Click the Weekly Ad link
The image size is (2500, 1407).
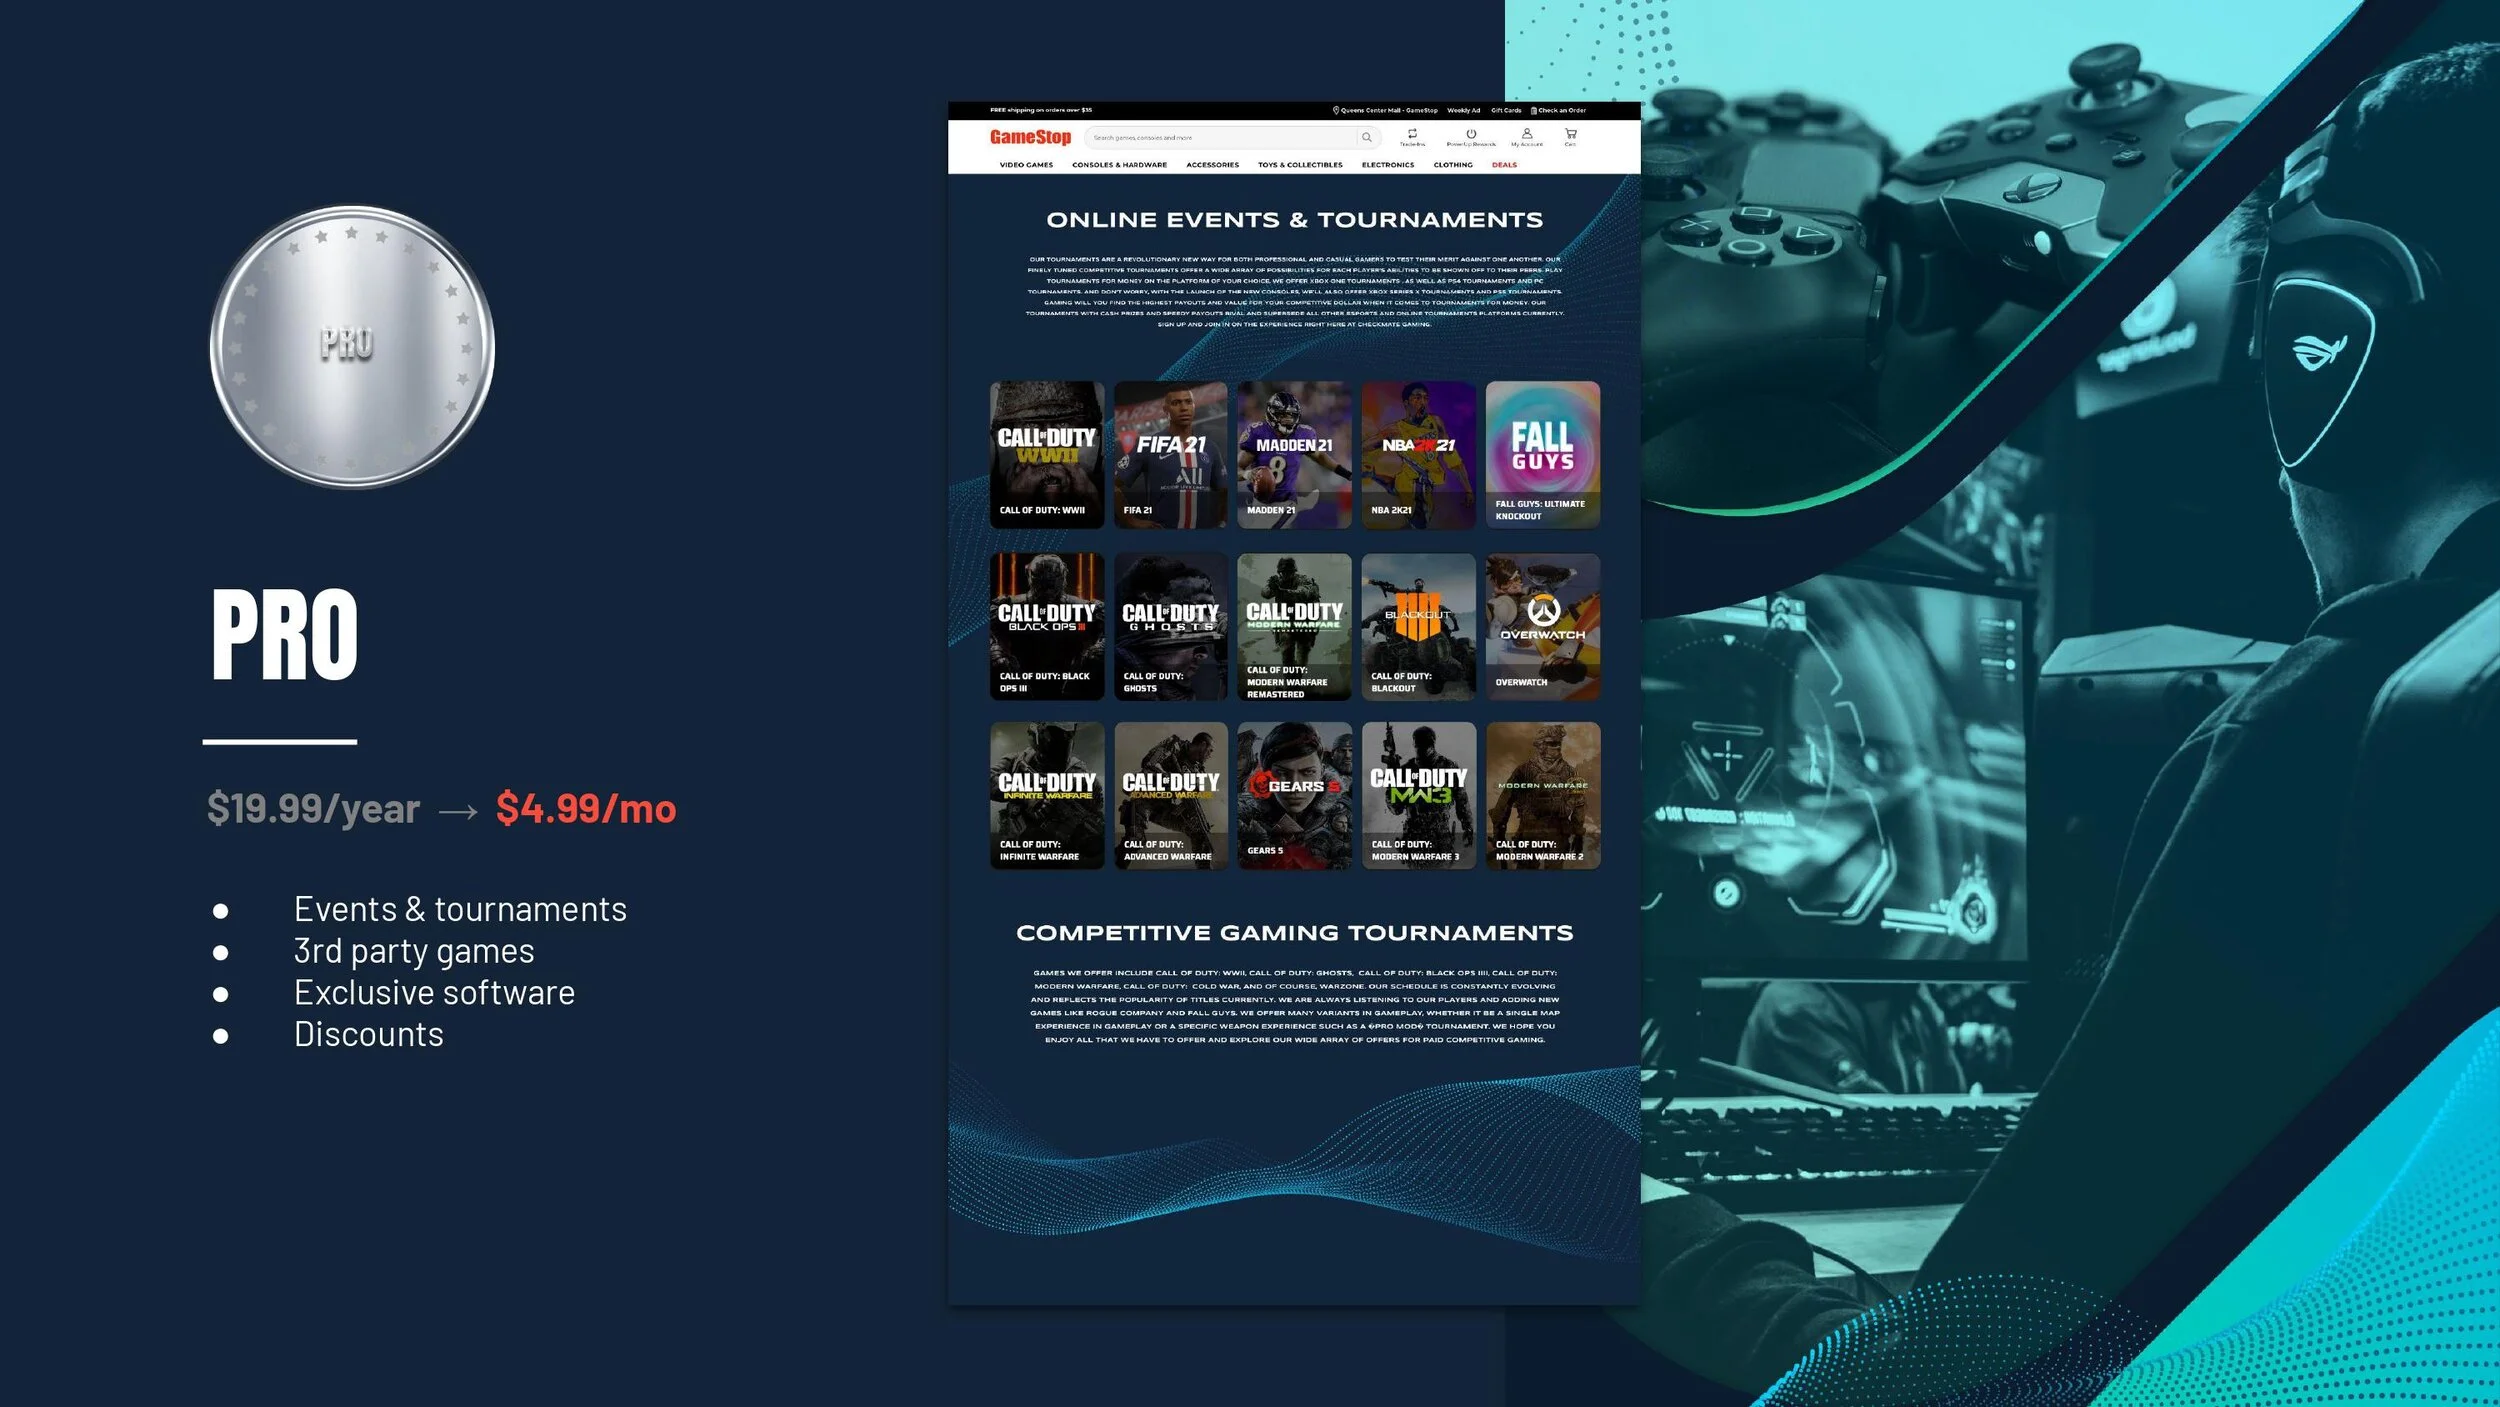point(1463,111)
